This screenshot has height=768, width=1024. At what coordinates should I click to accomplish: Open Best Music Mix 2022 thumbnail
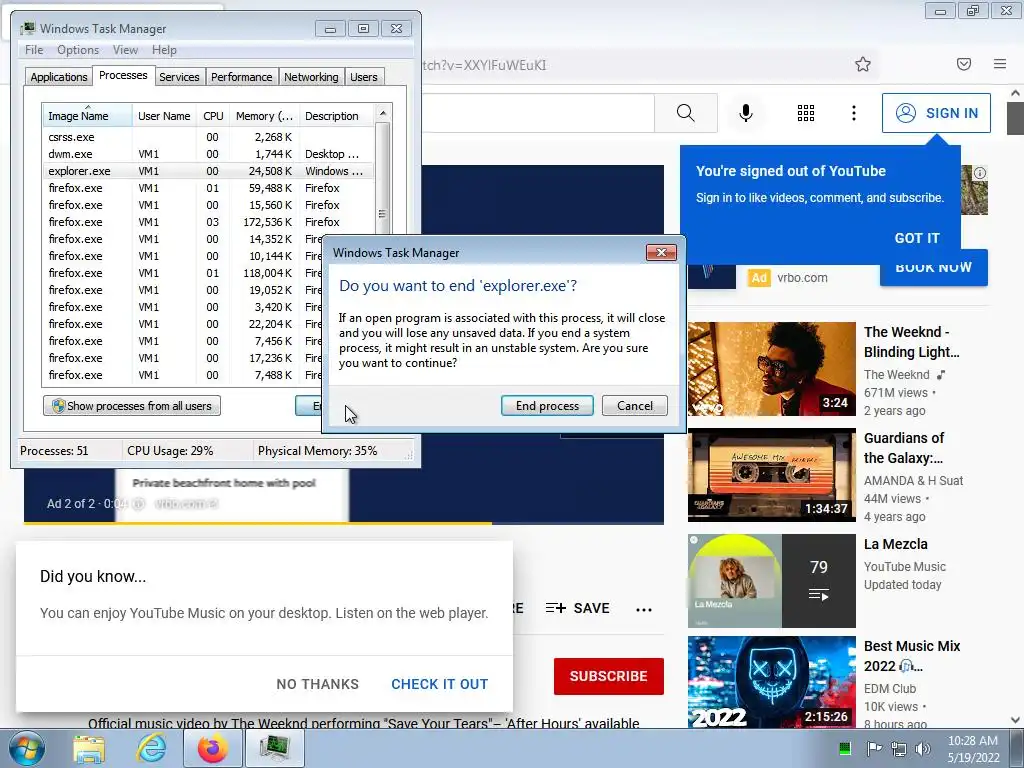(771, 682)
